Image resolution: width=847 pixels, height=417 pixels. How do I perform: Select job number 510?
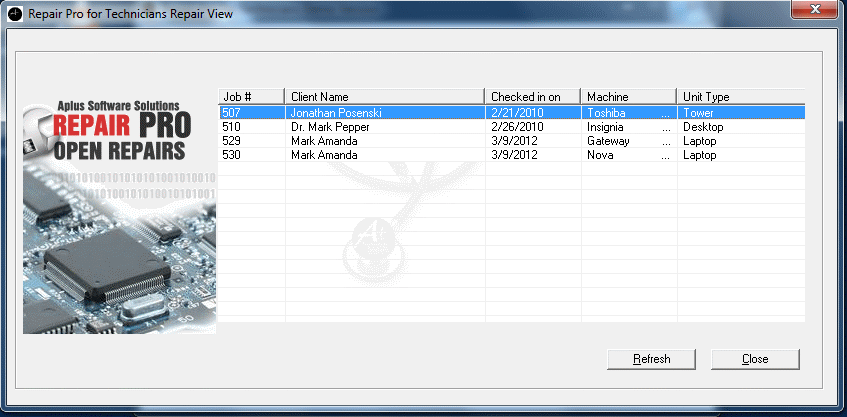(x=231, y=127)
